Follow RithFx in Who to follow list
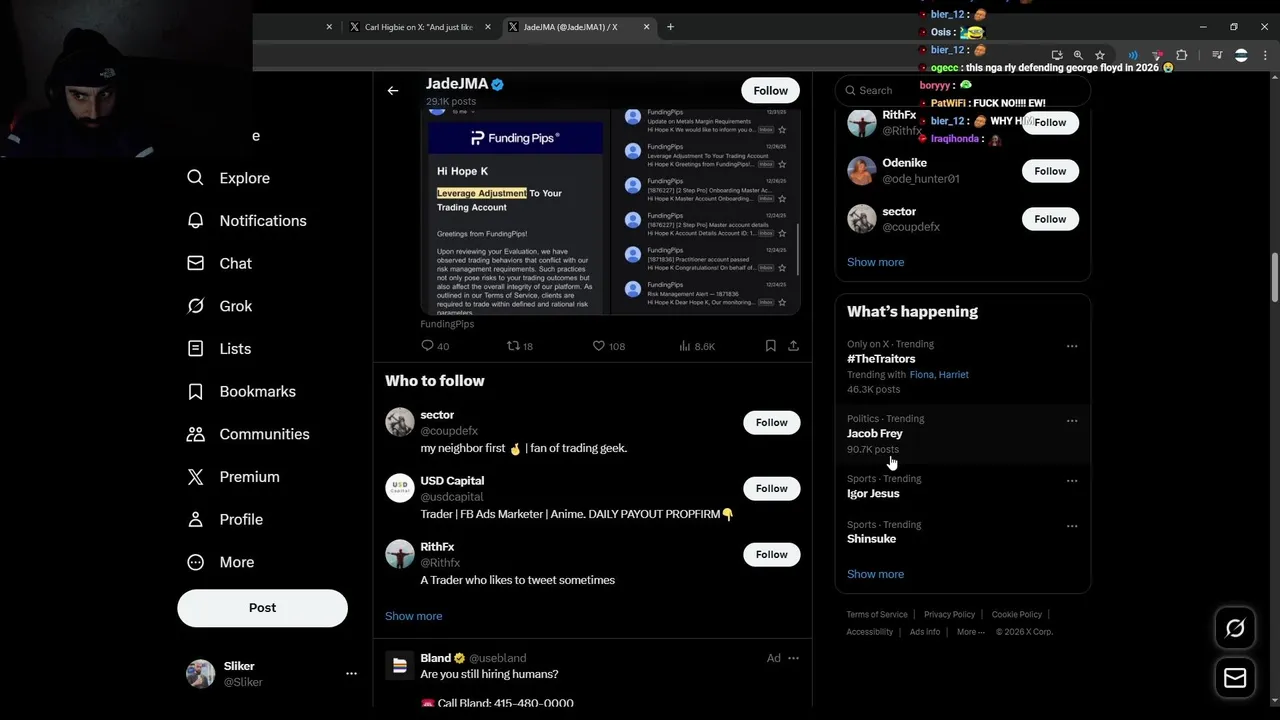The image size is (1280, 720). click(771, 555)
